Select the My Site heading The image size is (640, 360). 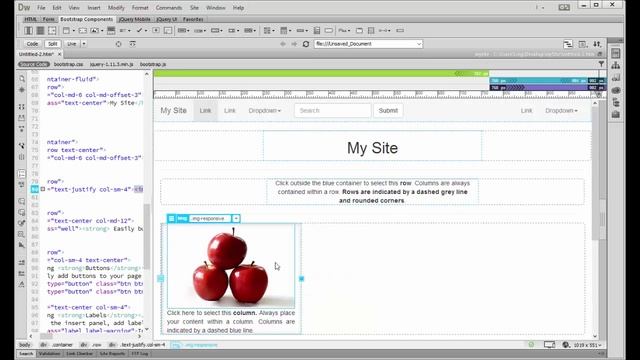tap(372, 148)
